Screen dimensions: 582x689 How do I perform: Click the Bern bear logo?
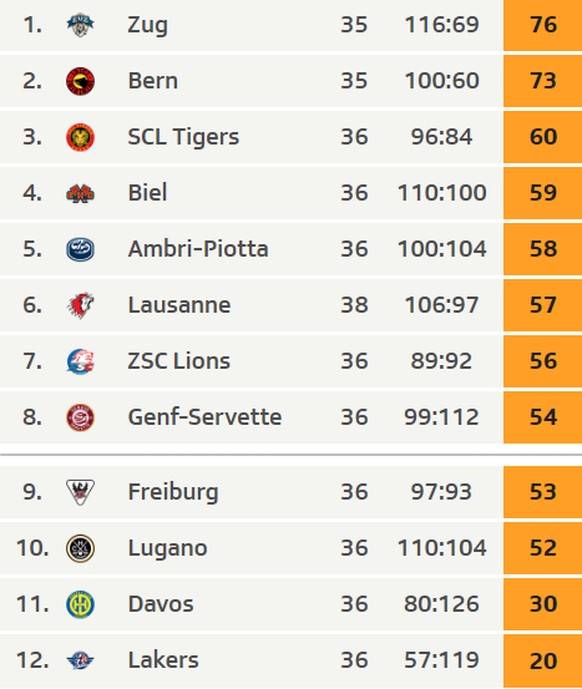pos(80,81)
